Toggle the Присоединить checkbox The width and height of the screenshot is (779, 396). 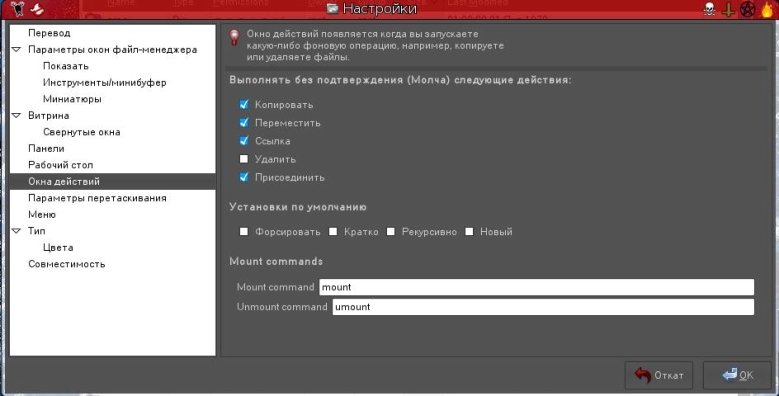coord(244,177)
